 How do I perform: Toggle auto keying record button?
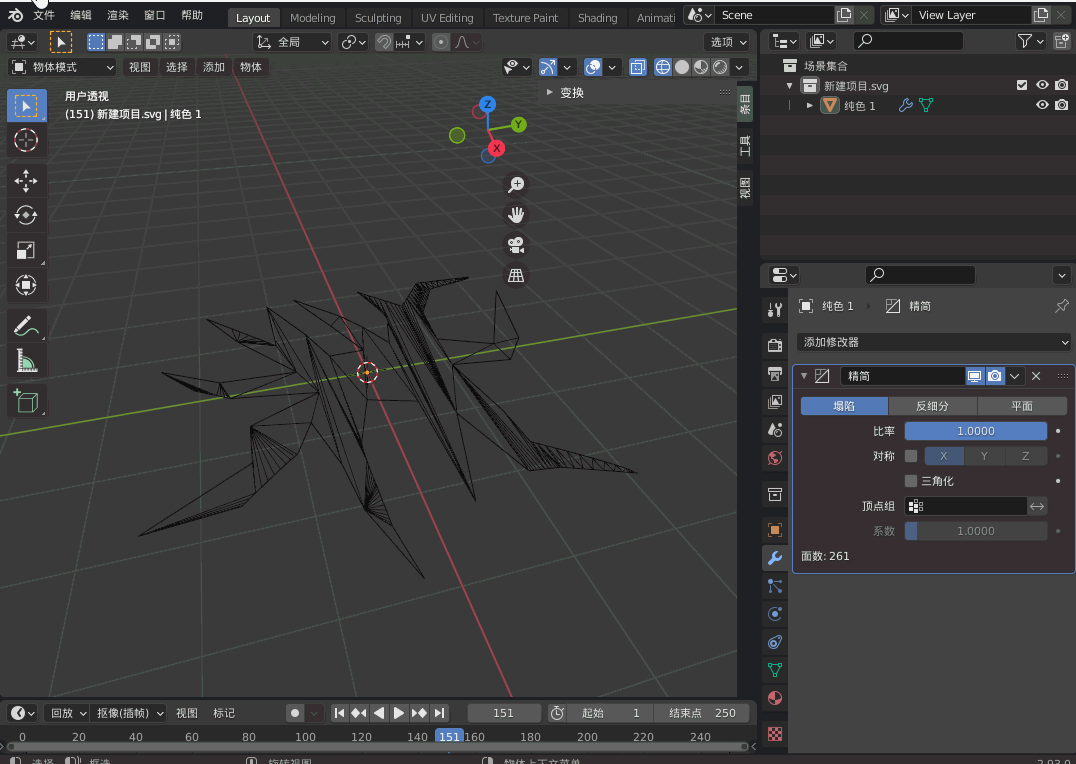coord(295,713)
